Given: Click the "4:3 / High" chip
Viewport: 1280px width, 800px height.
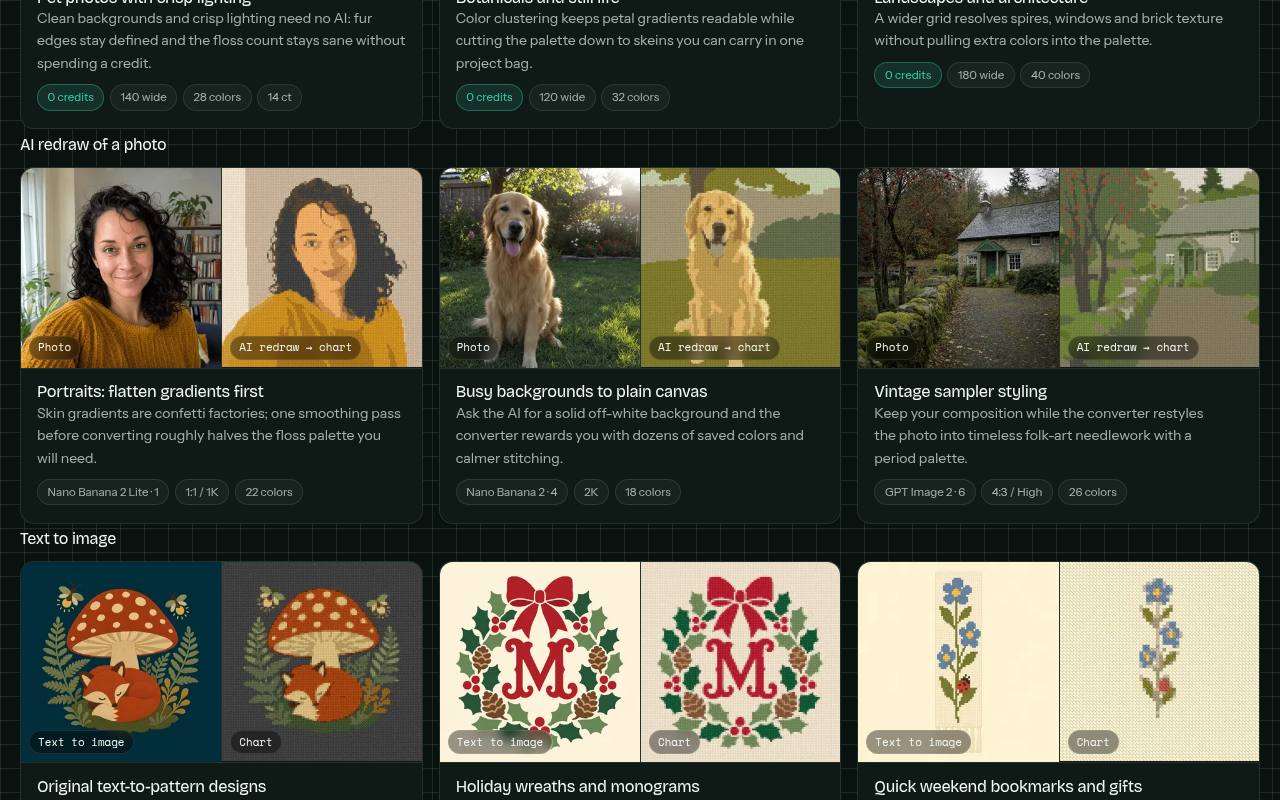Looking at the screenshot, I should click(x=1017, y=492).
